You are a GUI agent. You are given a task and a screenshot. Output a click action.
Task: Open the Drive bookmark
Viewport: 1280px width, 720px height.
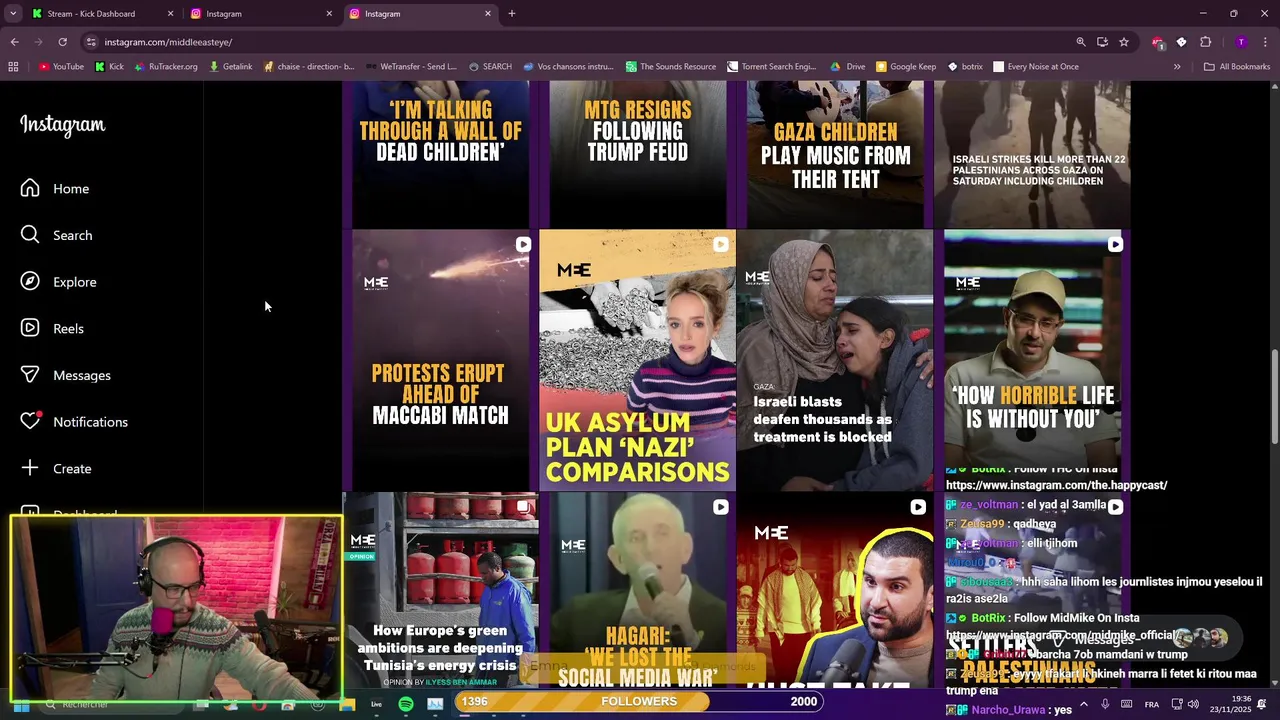pos(848,67)
